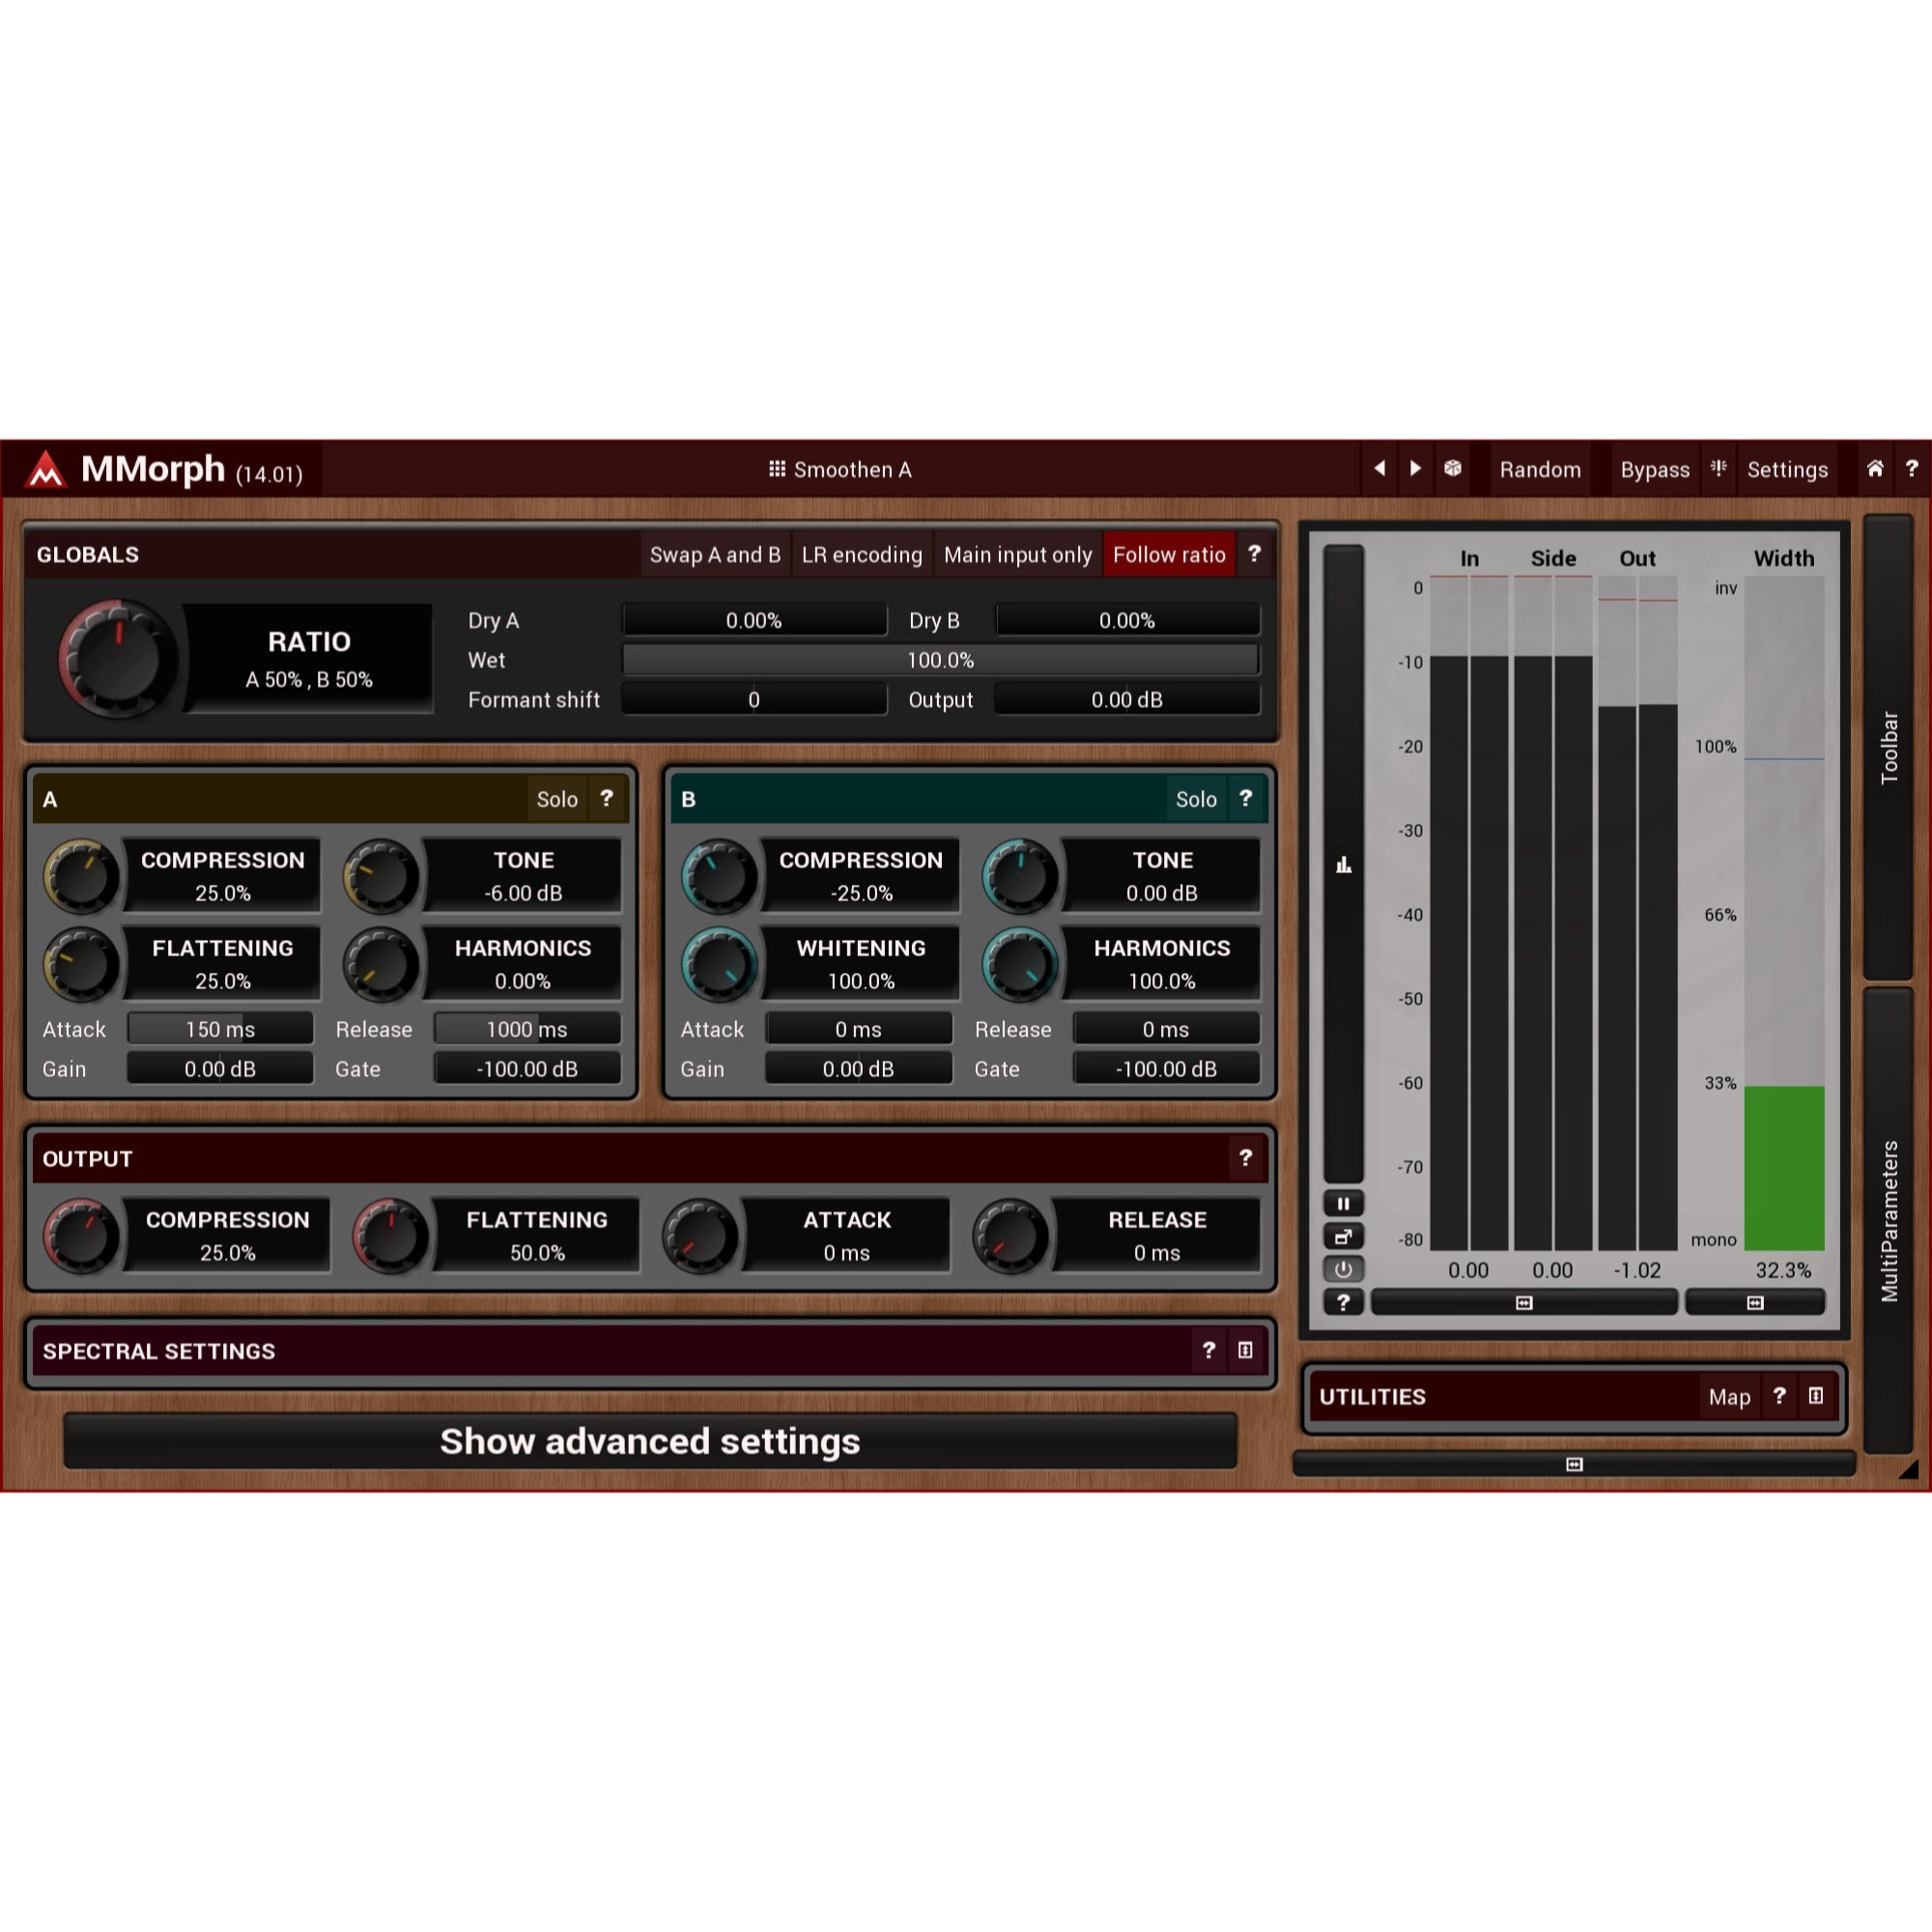This screenshot has width=1932, height=1932.
Task: Open help for the Output panel
Action: pos(1245,1157)
